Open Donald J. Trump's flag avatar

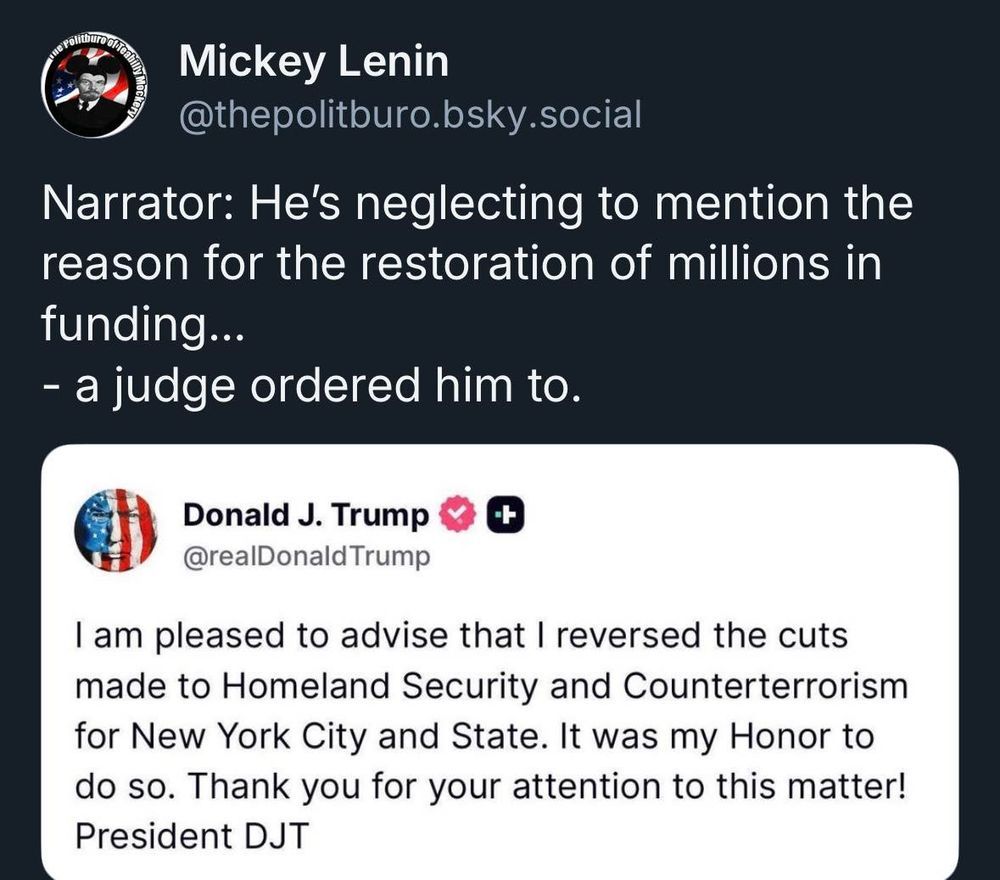click(116, 530)
